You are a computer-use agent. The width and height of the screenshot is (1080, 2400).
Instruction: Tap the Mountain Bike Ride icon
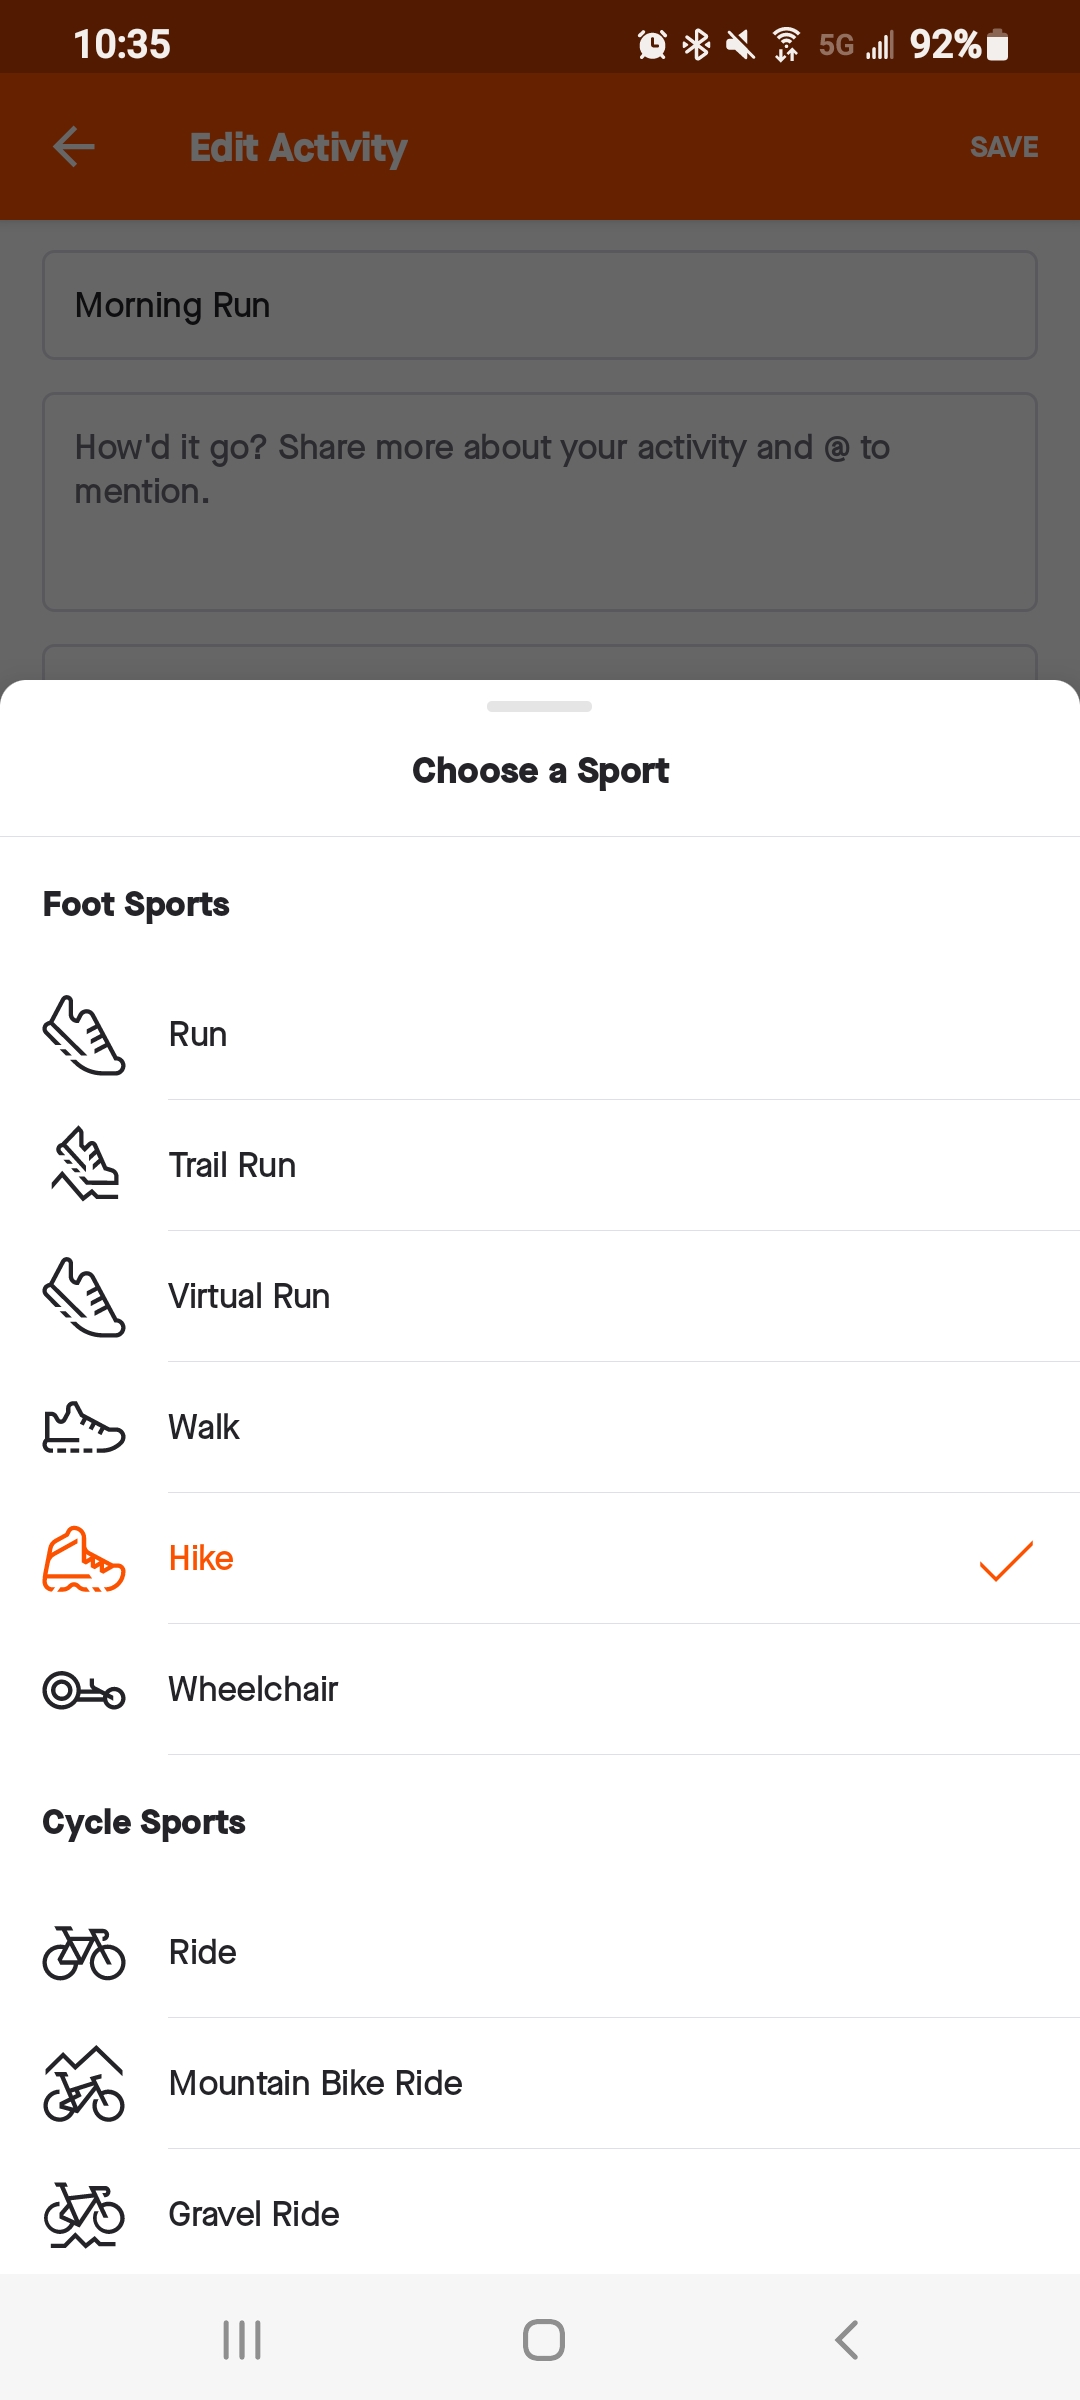pyautogui.click(x=84, y=2084)
